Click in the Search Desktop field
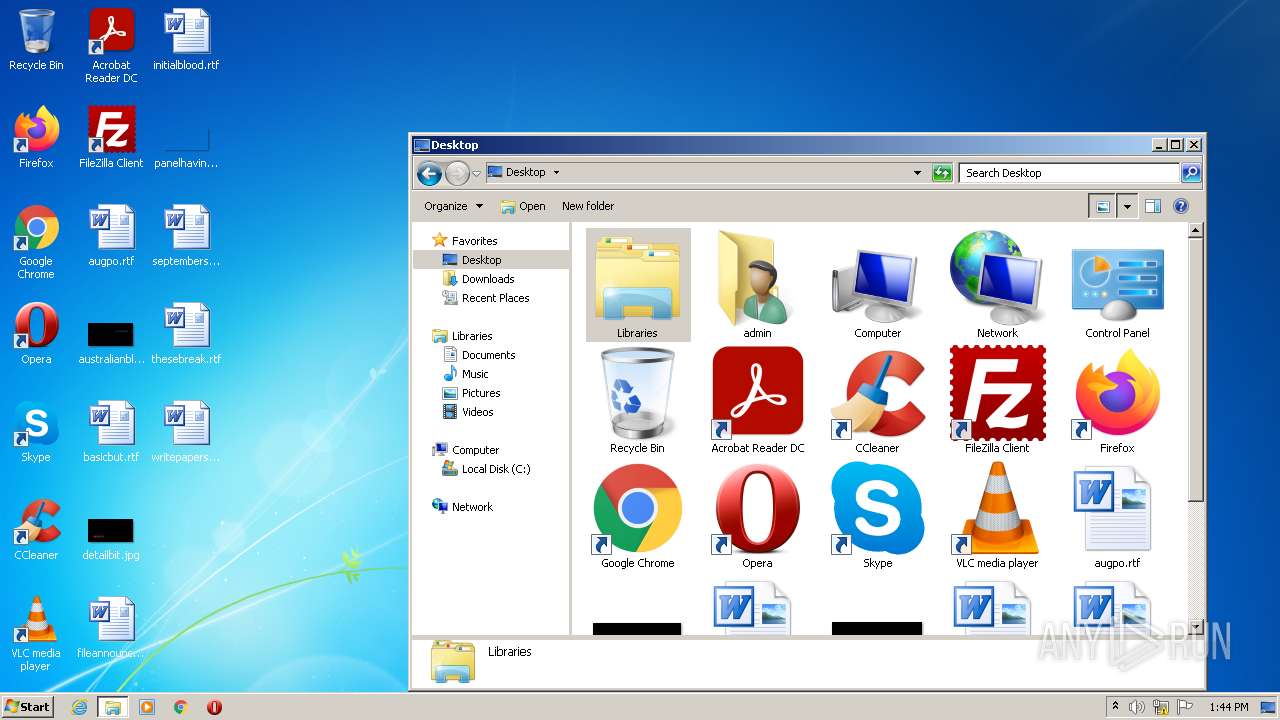The image size is (1280, 720). 1069,173
